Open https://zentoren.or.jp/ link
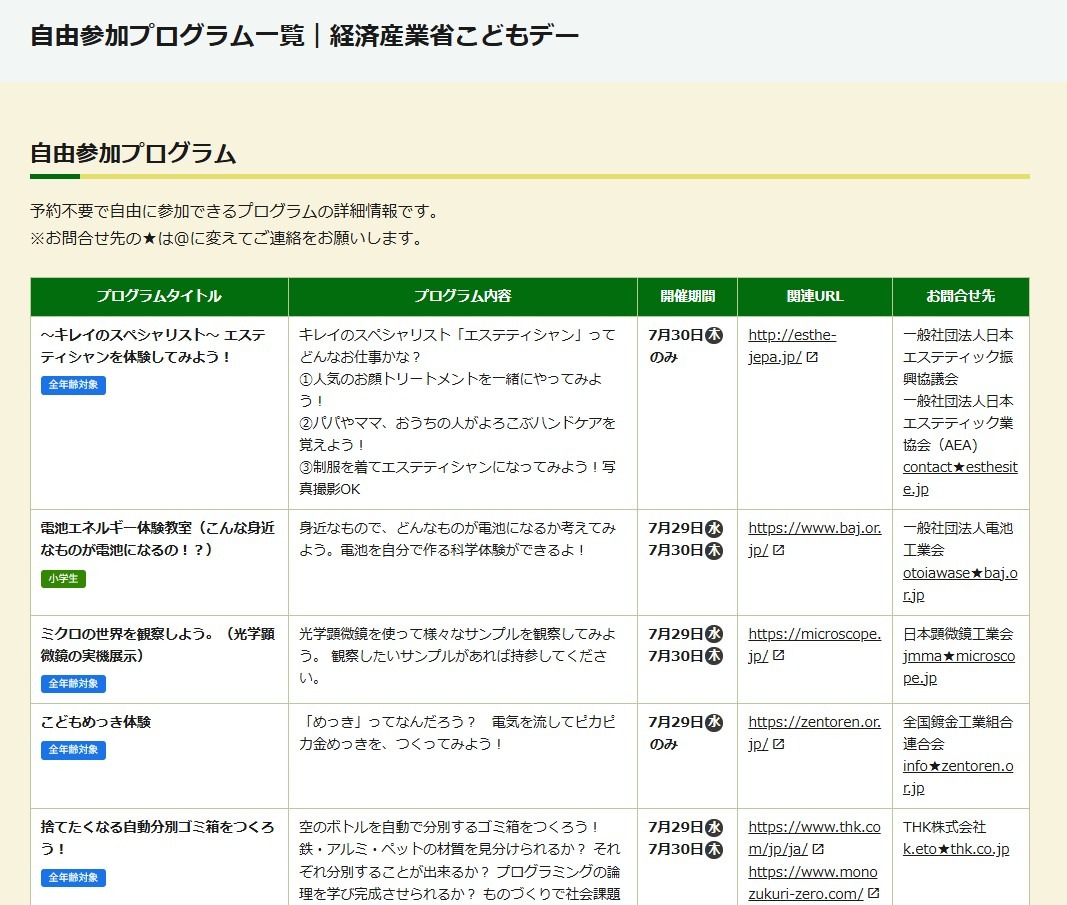The image size is (1067, 905). tap(815, 733)
